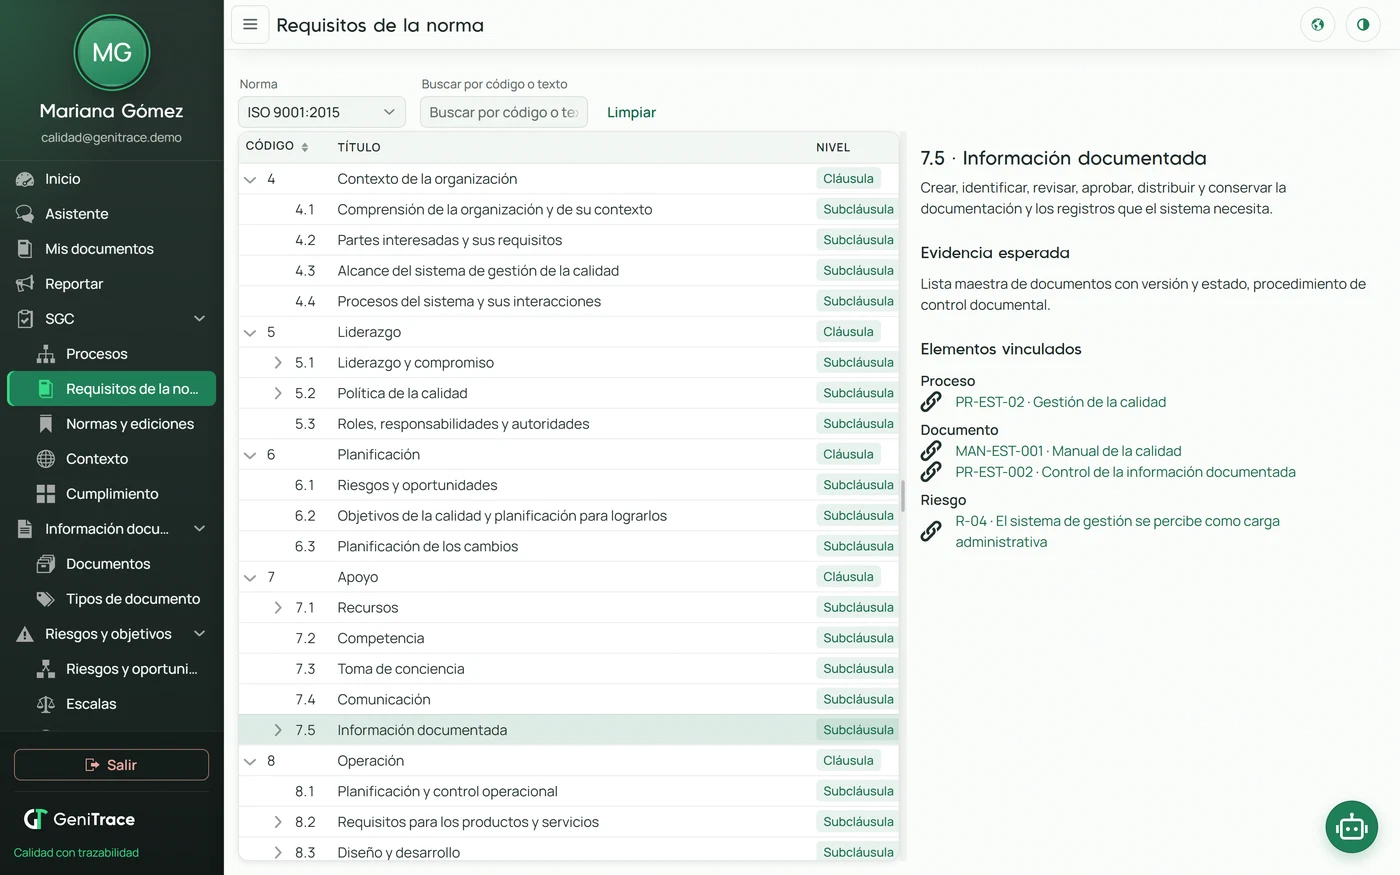The image size is (1400, 875).
Task: Click the Cumplimiento grid icon
Action: 46,494
